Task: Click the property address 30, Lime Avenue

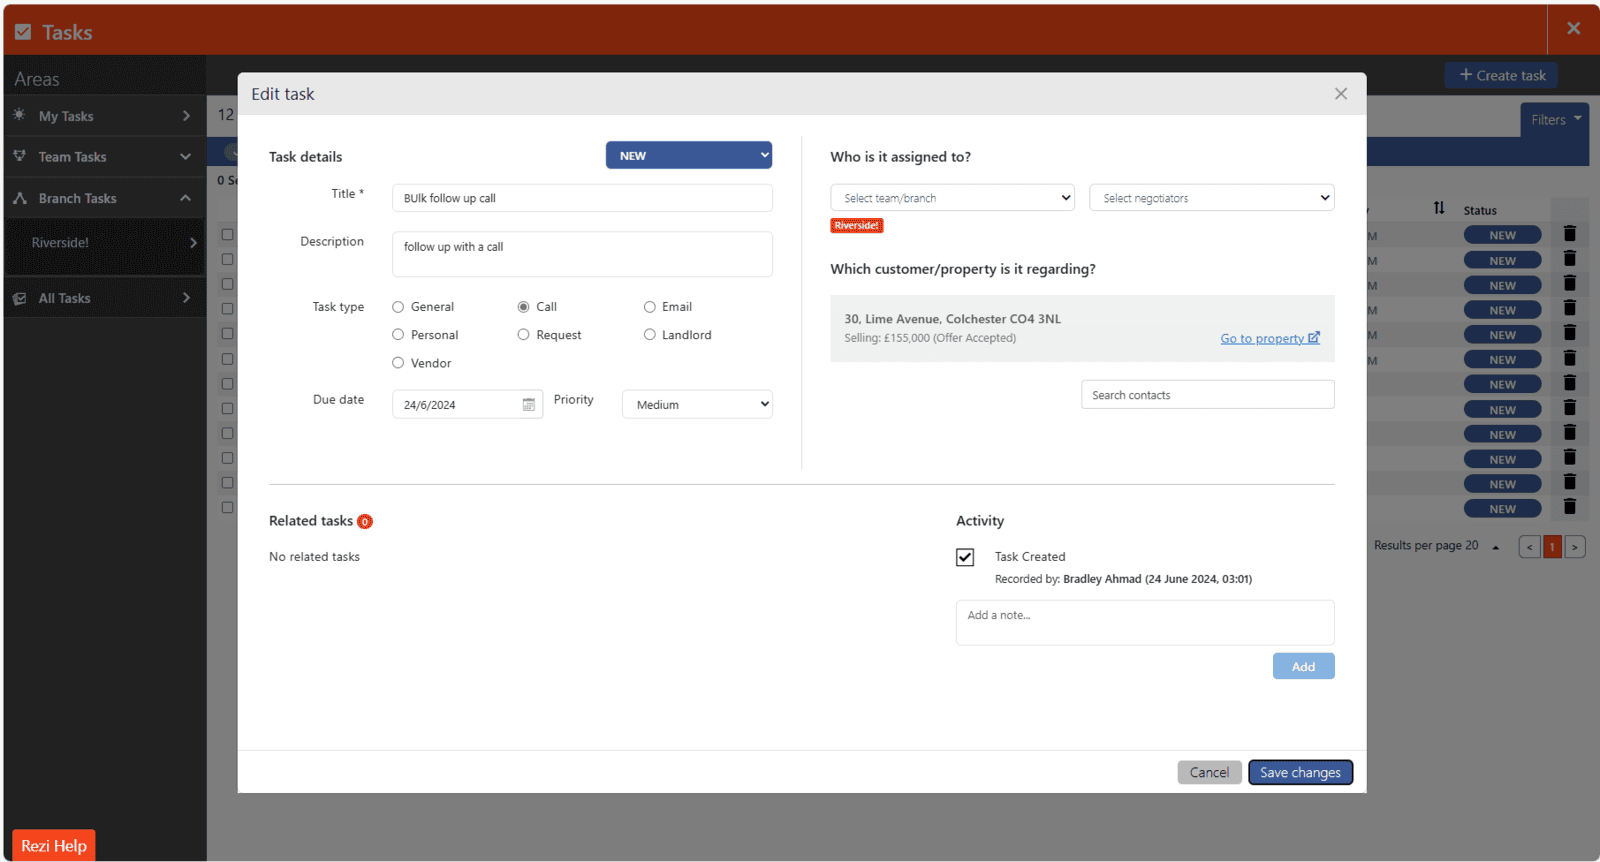Action: tap(952, 319)
